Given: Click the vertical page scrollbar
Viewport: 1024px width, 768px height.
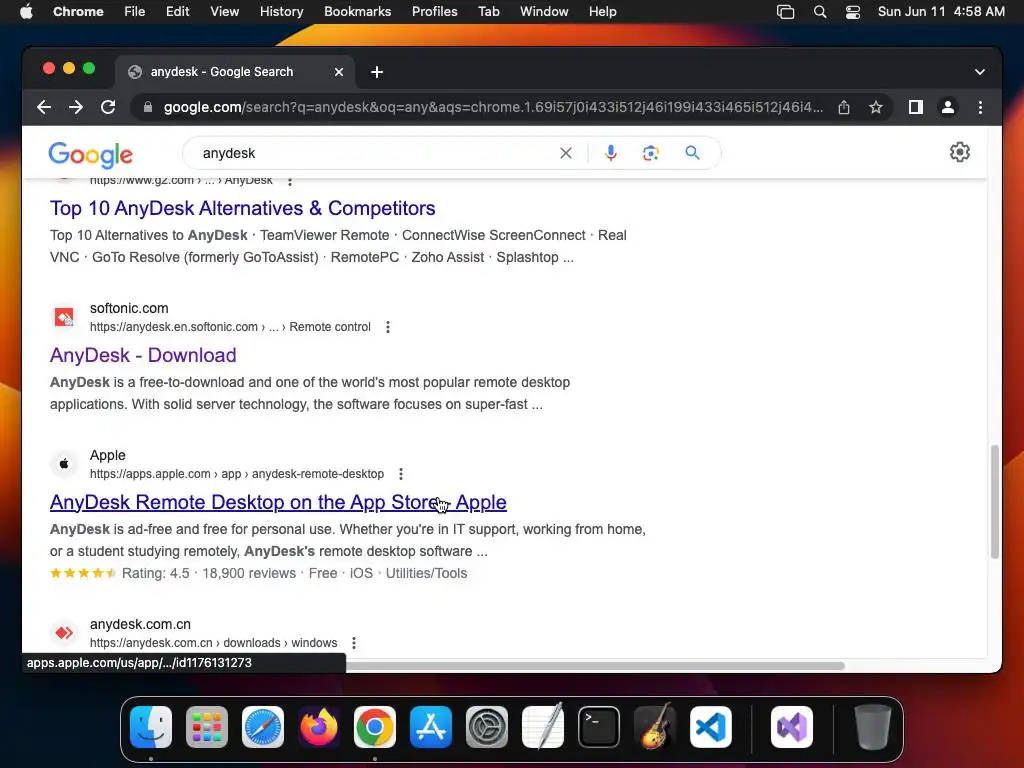Looking at the screenshot, I should click(995, 502).
